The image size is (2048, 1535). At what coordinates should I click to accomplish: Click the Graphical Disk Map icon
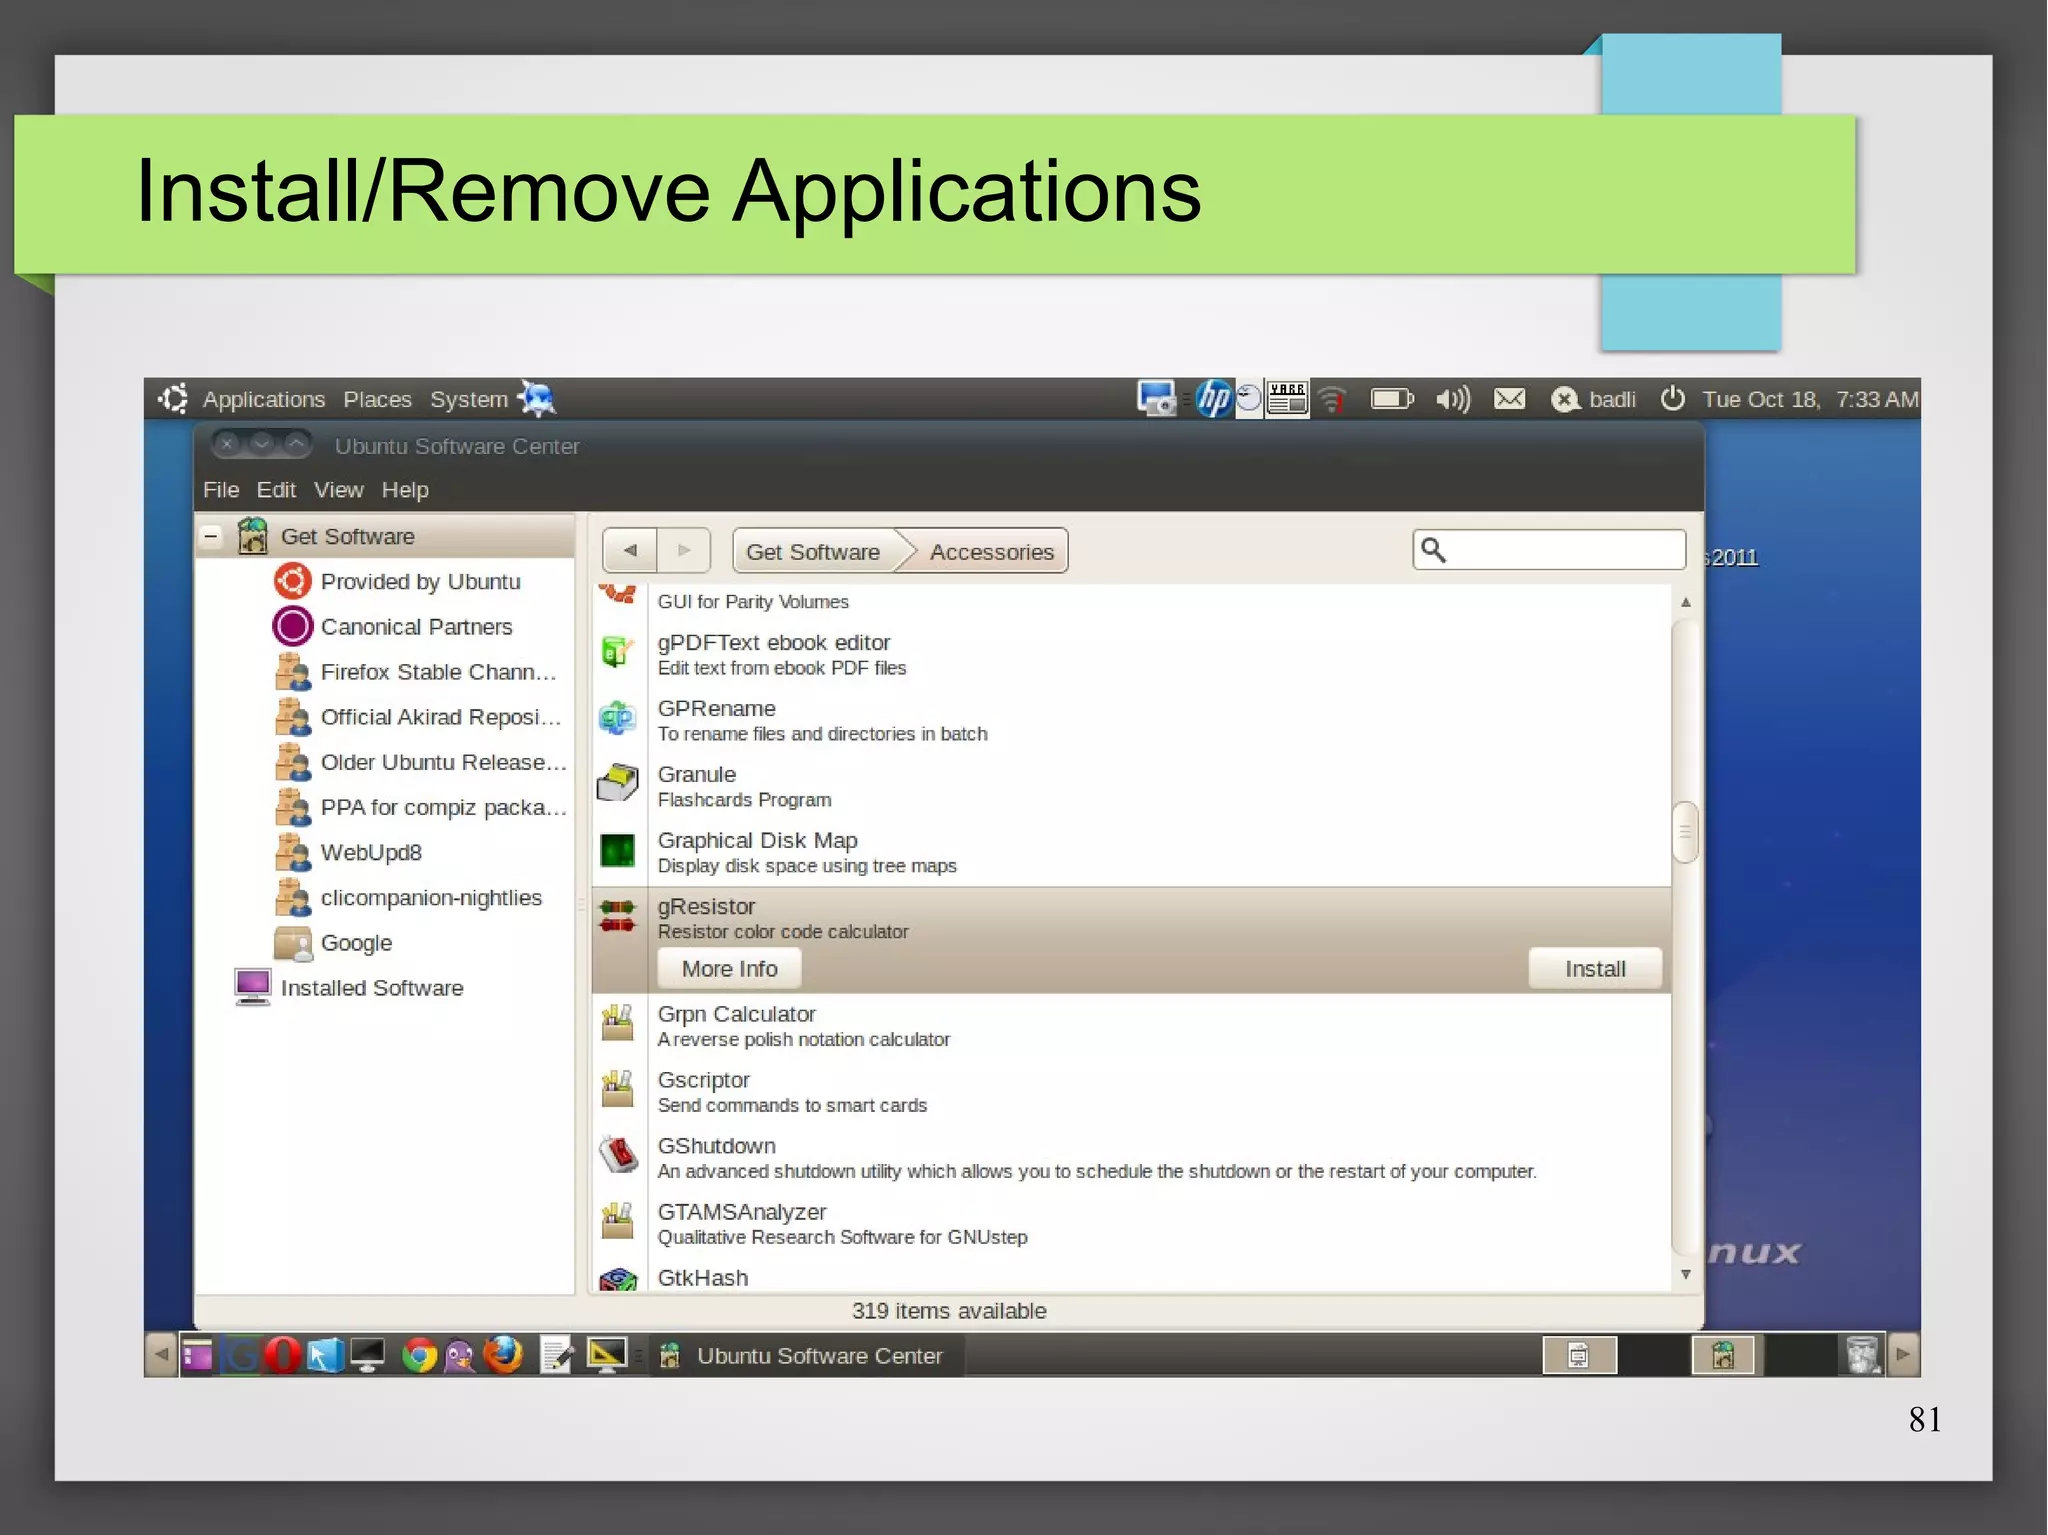[617, 850]
